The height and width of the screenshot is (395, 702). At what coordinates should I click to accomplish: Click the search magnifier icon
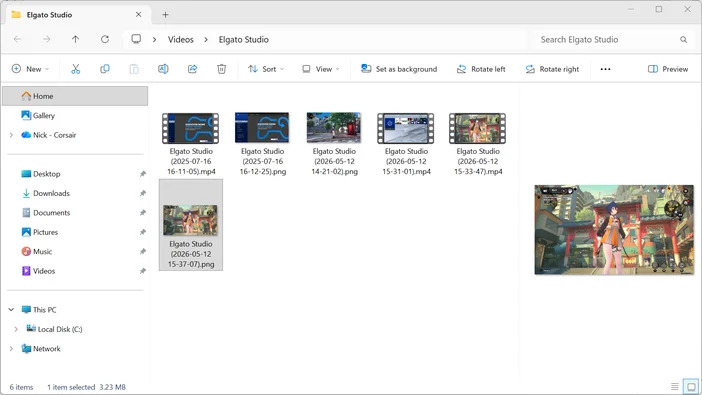click(x=683, y=40)
